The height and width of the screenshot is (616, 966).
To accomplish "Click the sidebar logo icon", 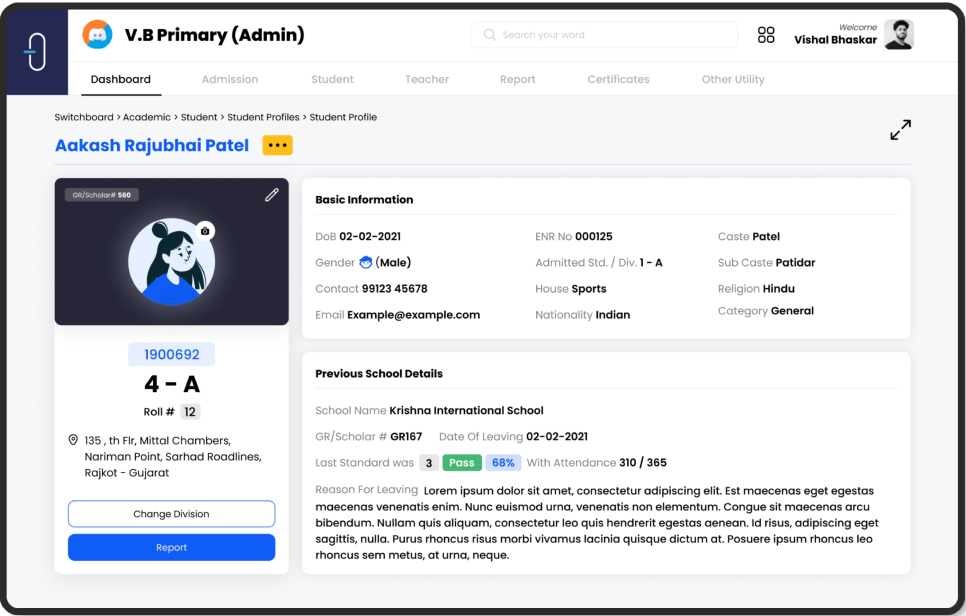I will coord(37,52).
